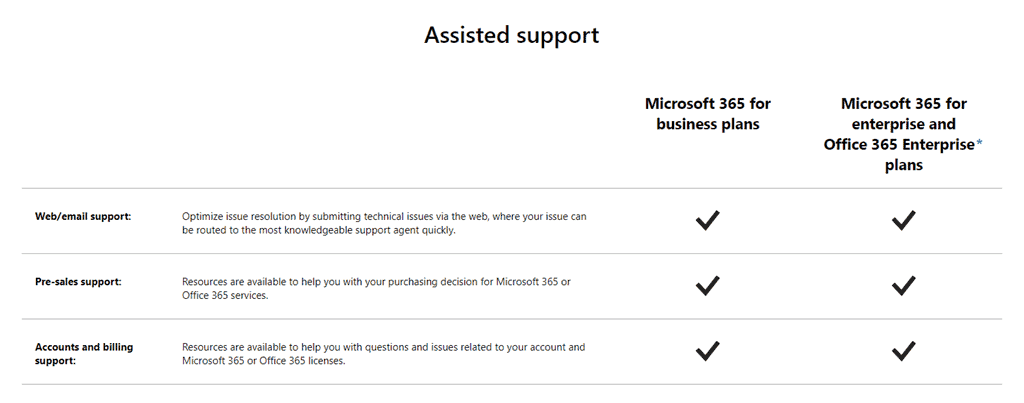Click the business checkmark for Accounts and billing support
The width and height of the screenshot is (1024, 403).
tap(708, 351)
